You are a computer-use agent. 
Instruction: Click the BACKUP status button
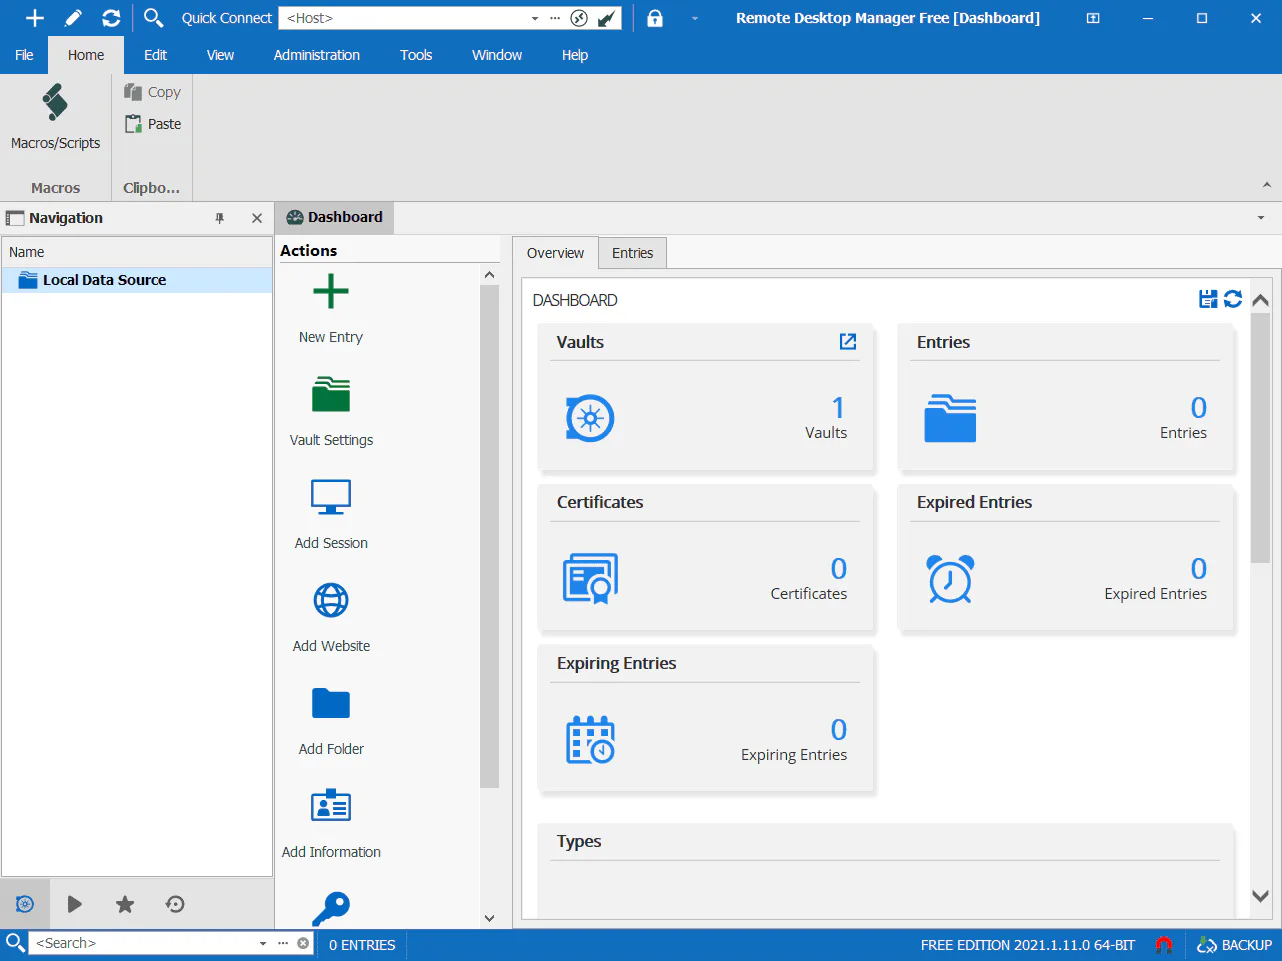point(1235,944)
